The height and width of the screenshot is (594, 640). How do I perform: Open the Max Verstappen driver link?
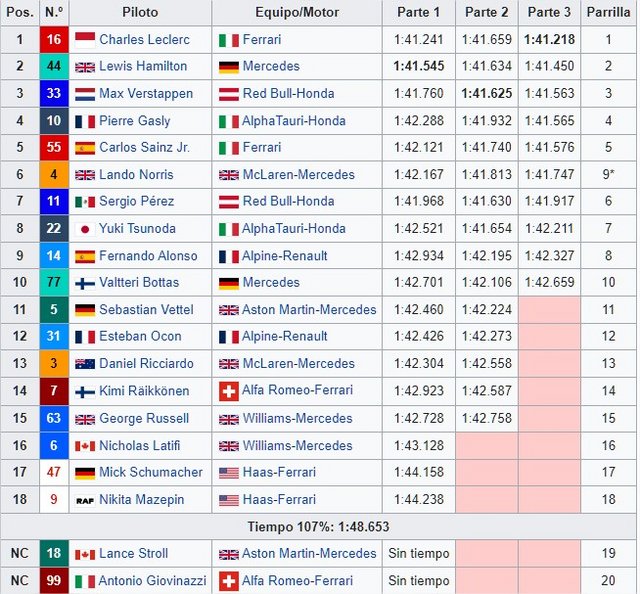click(146, 93)
